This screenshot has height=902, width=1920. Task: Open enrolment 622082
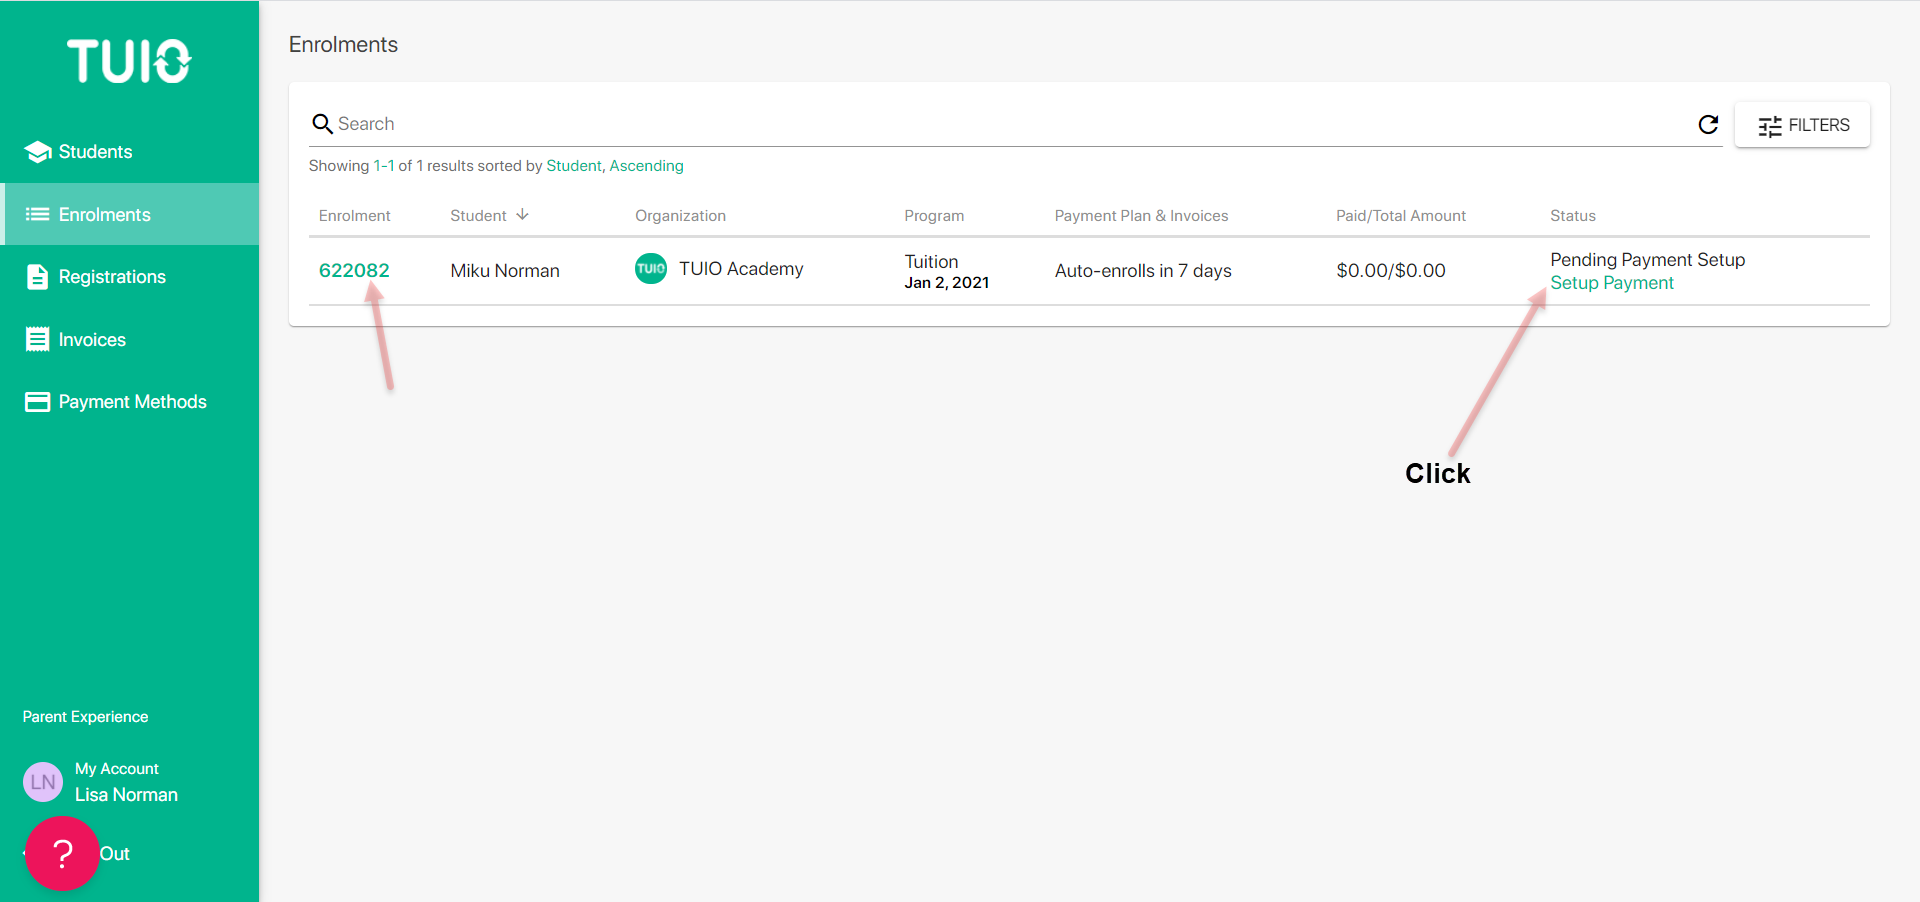click(x=354, y=270)
